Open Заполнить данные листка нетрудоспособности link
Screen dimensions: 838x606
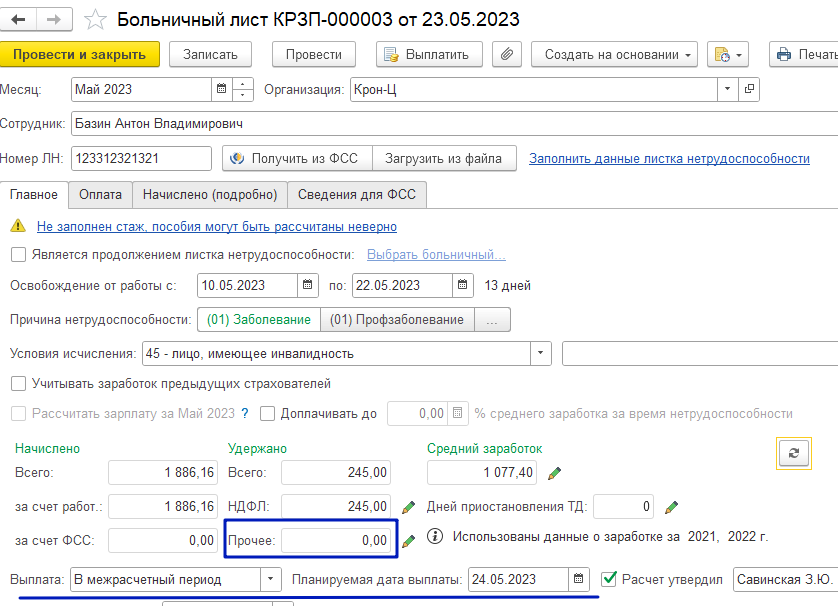point(669,158)
